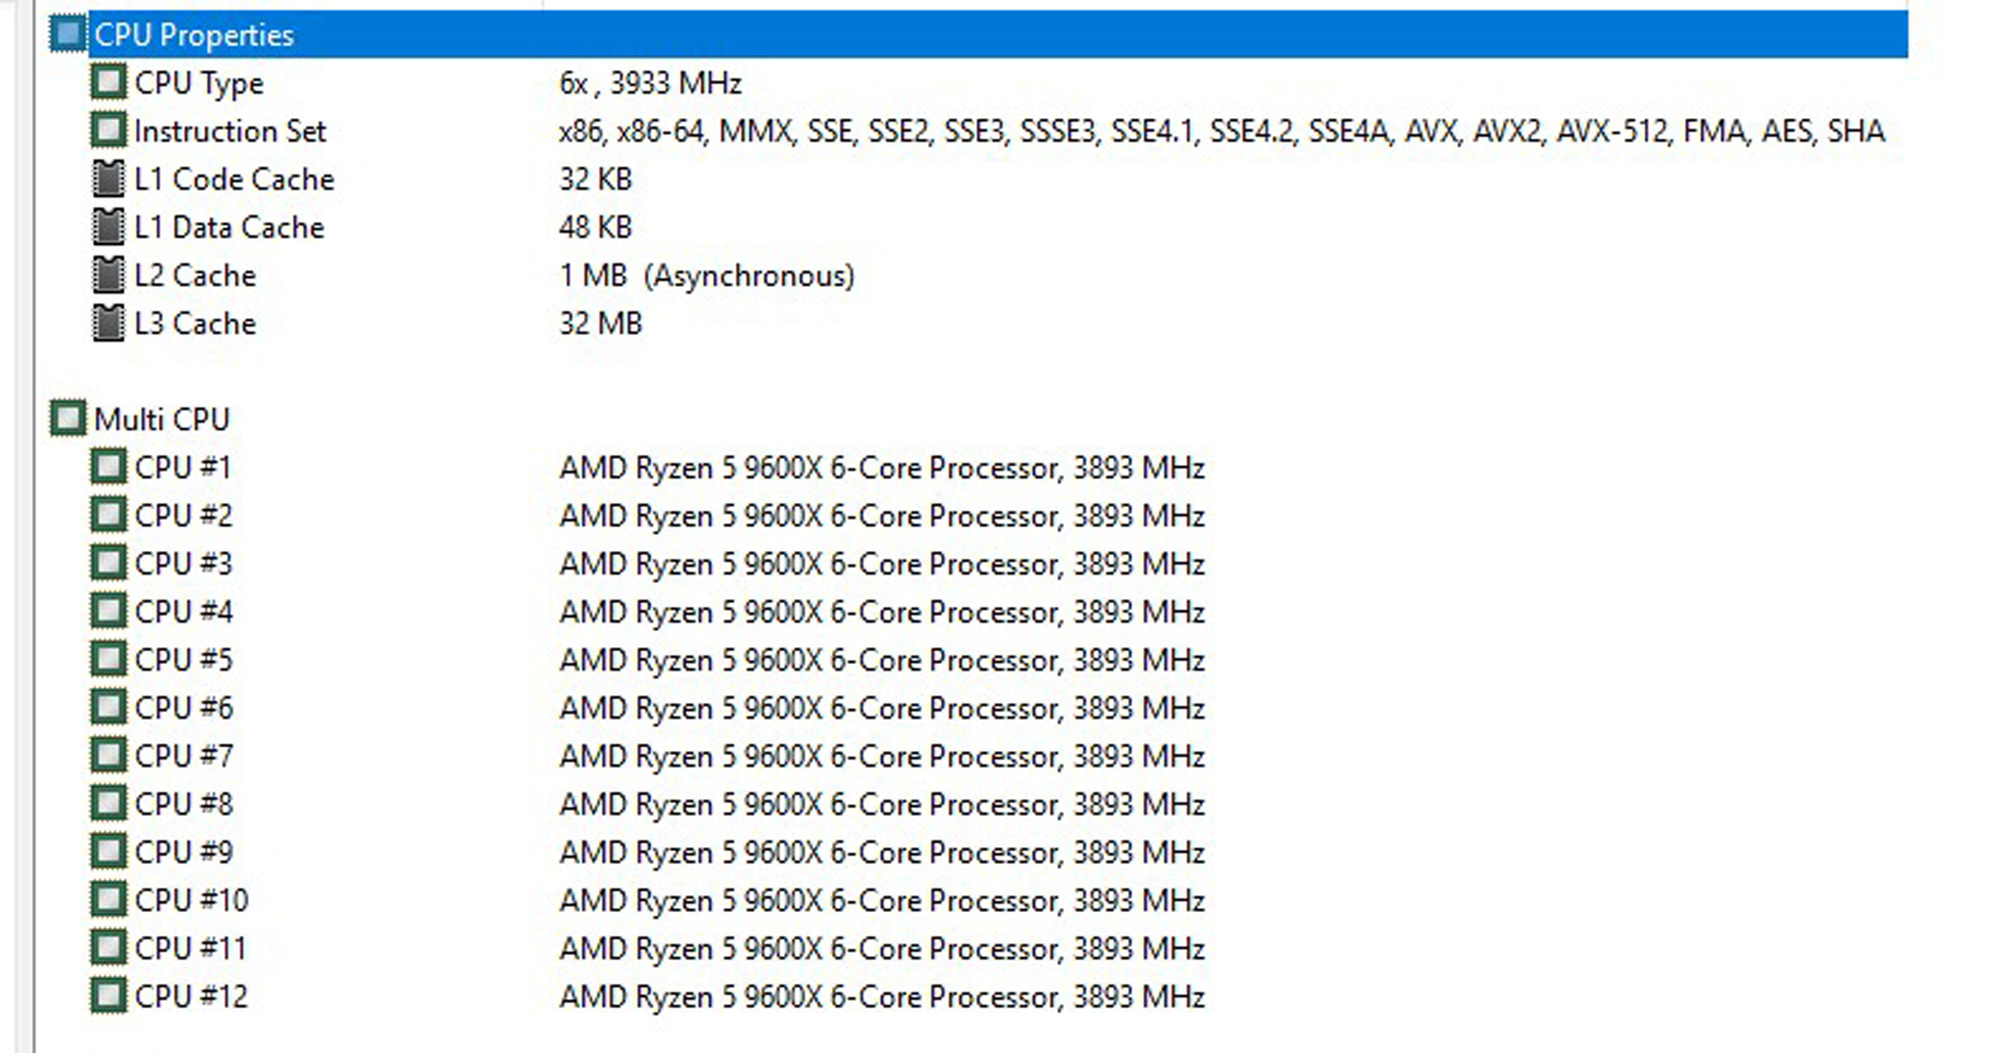Select the L3 Cache field label

(195, 324)
